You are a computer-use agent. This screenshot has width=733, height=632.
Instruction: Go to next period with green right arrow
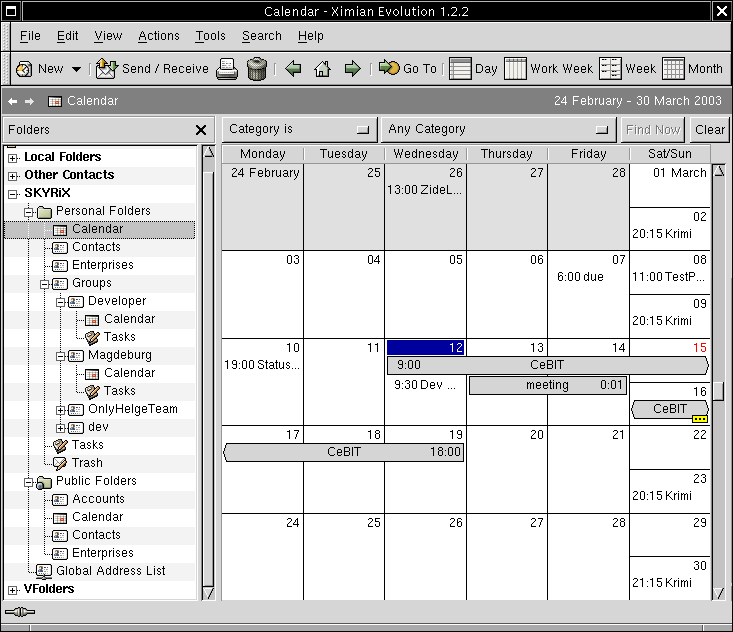352,69
